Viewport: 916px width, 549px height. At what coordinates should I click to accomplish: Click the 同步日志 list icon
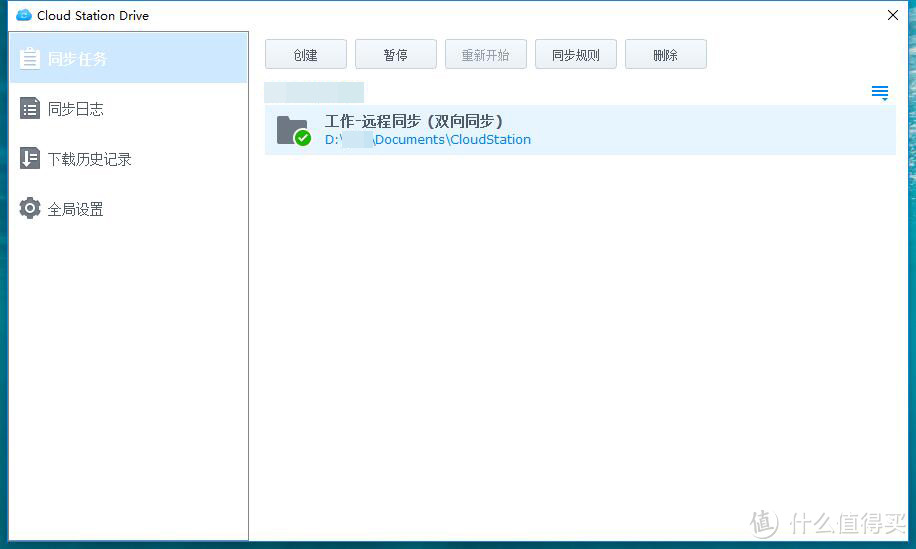coord(30,108)
